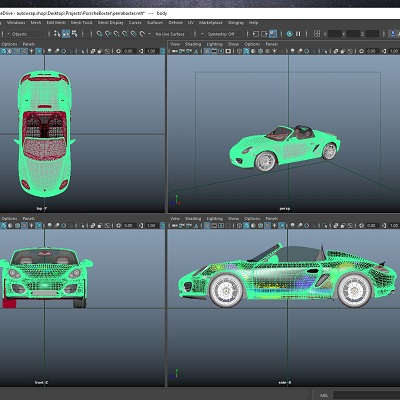Toggle use all lights in persp panel

(274, 51)
